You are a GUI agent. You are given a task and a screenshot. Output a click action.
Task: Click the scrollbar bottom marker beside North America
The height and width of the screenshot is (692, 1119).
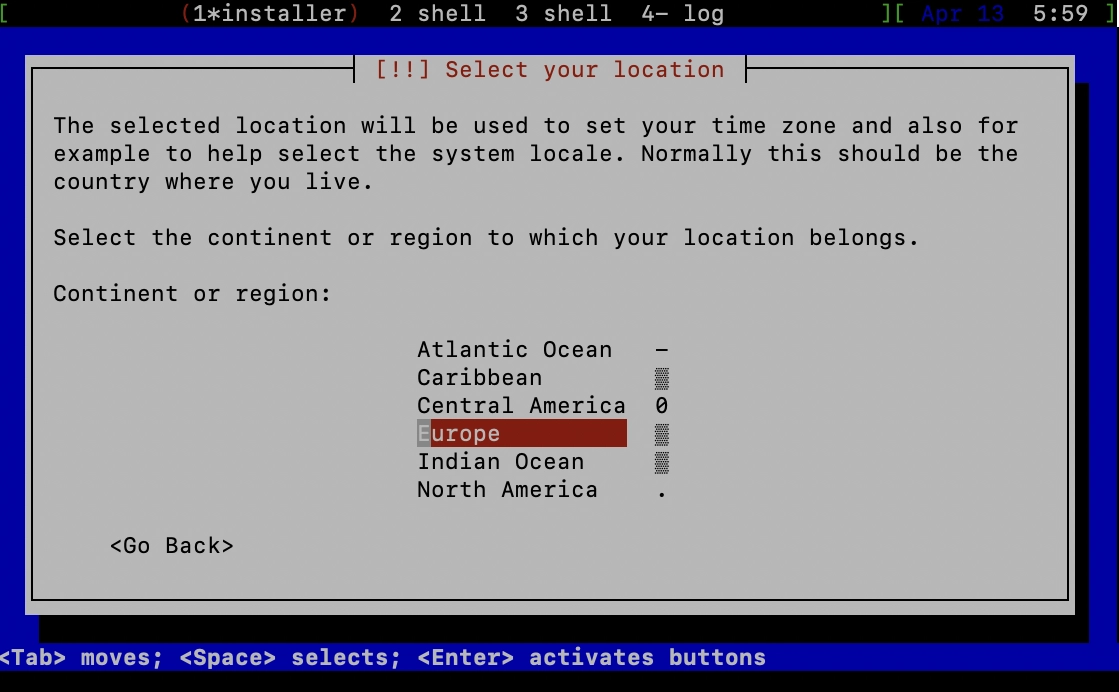pyautogui.click(x=661, y=491)
